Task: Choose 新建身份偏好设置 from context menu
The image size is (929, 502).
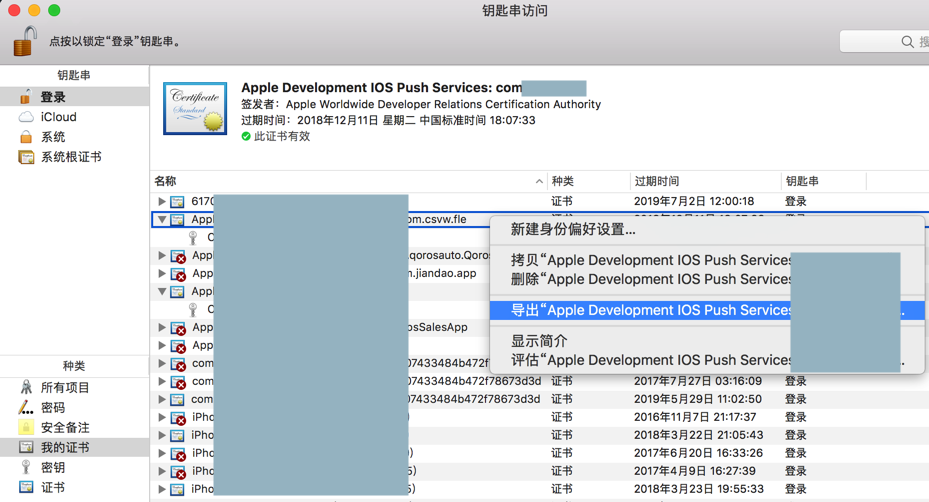Action: [573, 229]
